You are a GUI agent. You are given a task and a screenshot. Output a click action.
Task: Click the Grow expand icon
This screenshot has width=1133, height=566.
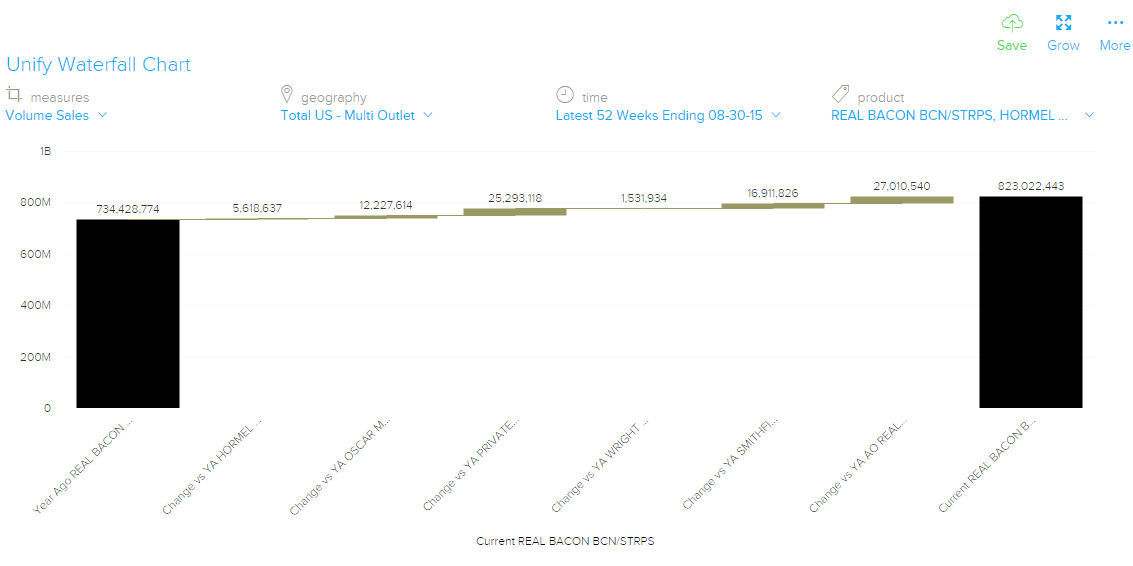pyautogui.click(x=1063, y=23)
